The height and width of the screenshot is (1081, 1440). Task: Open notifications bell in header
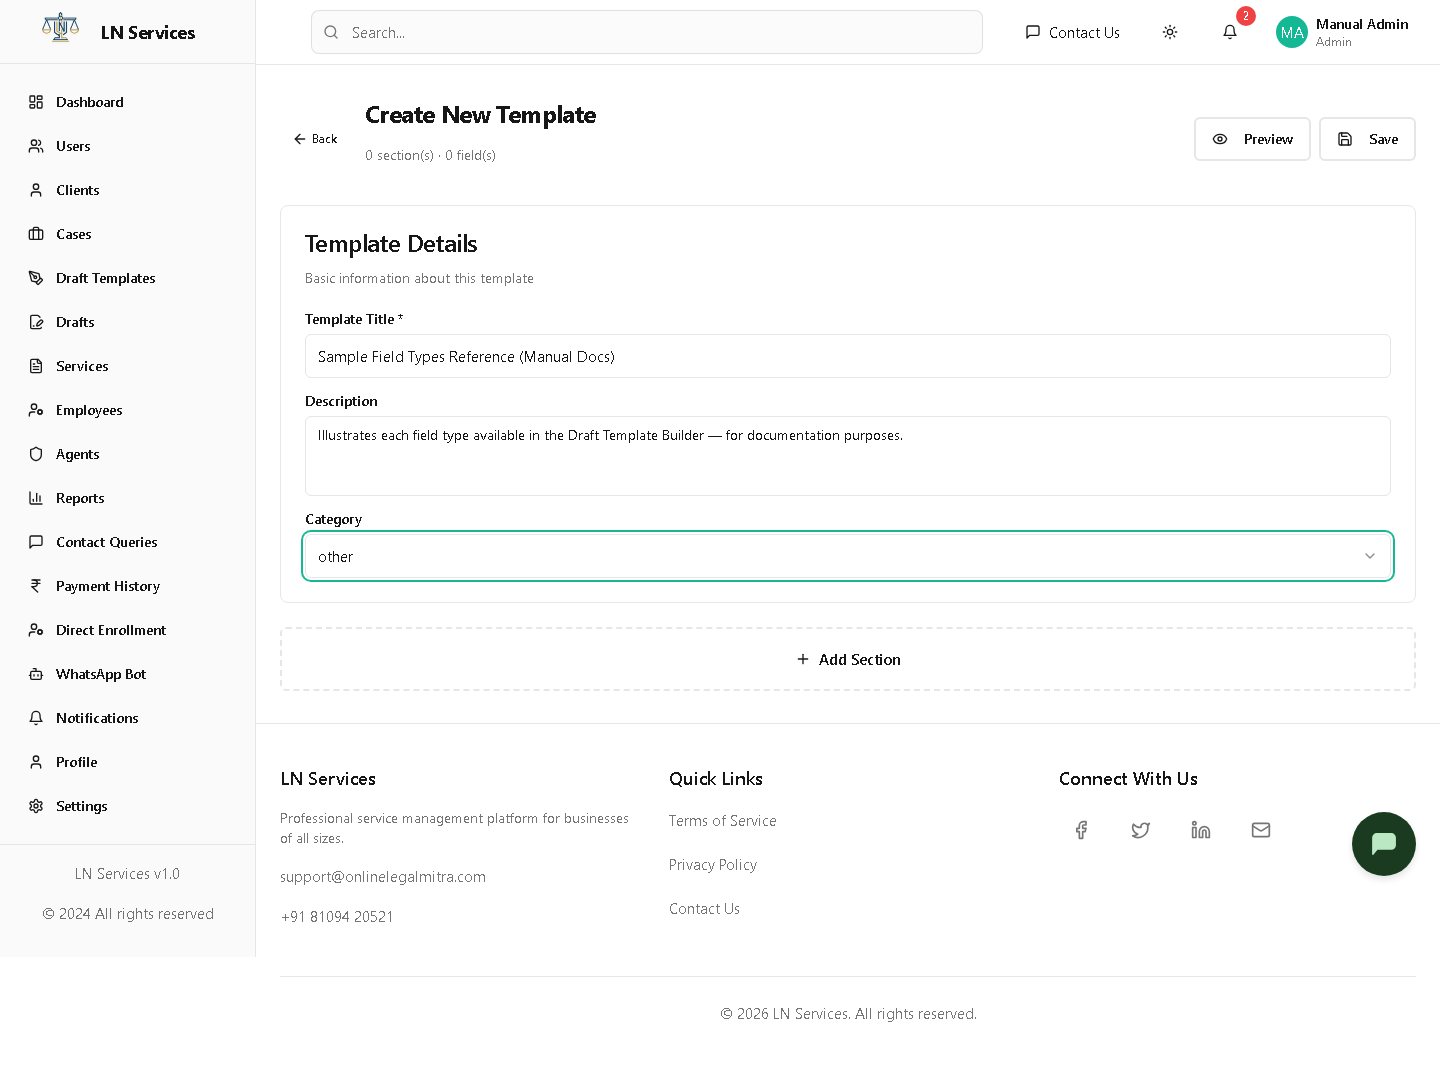[1230, 32]
